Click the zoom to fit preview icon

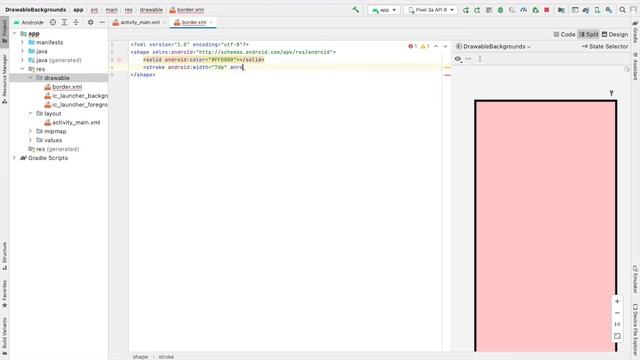(x=617, y=336)
